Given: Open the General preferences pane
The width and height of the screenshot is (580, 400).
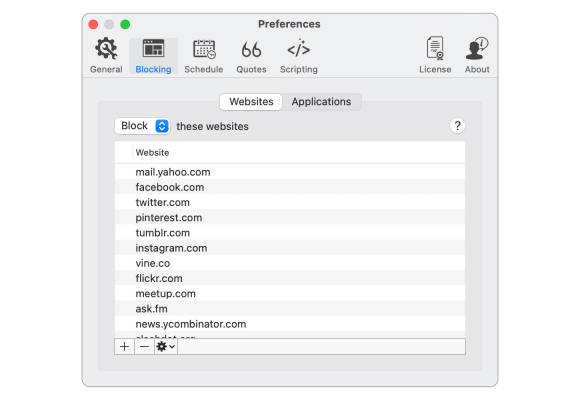Looking at the screenshot, I should (x=106, y=56).
